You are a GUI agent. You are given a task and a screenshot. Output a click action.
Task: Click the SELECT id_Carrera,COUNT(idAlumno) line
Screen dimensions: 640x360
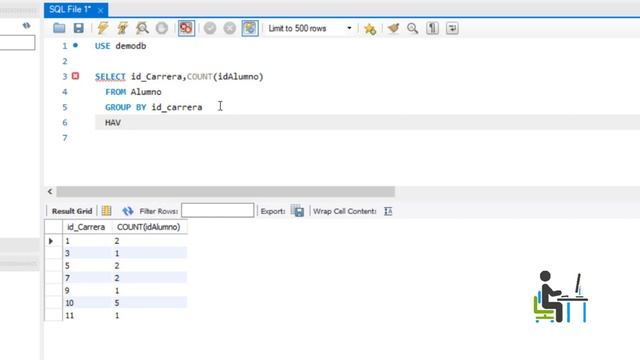click(179, 77)
